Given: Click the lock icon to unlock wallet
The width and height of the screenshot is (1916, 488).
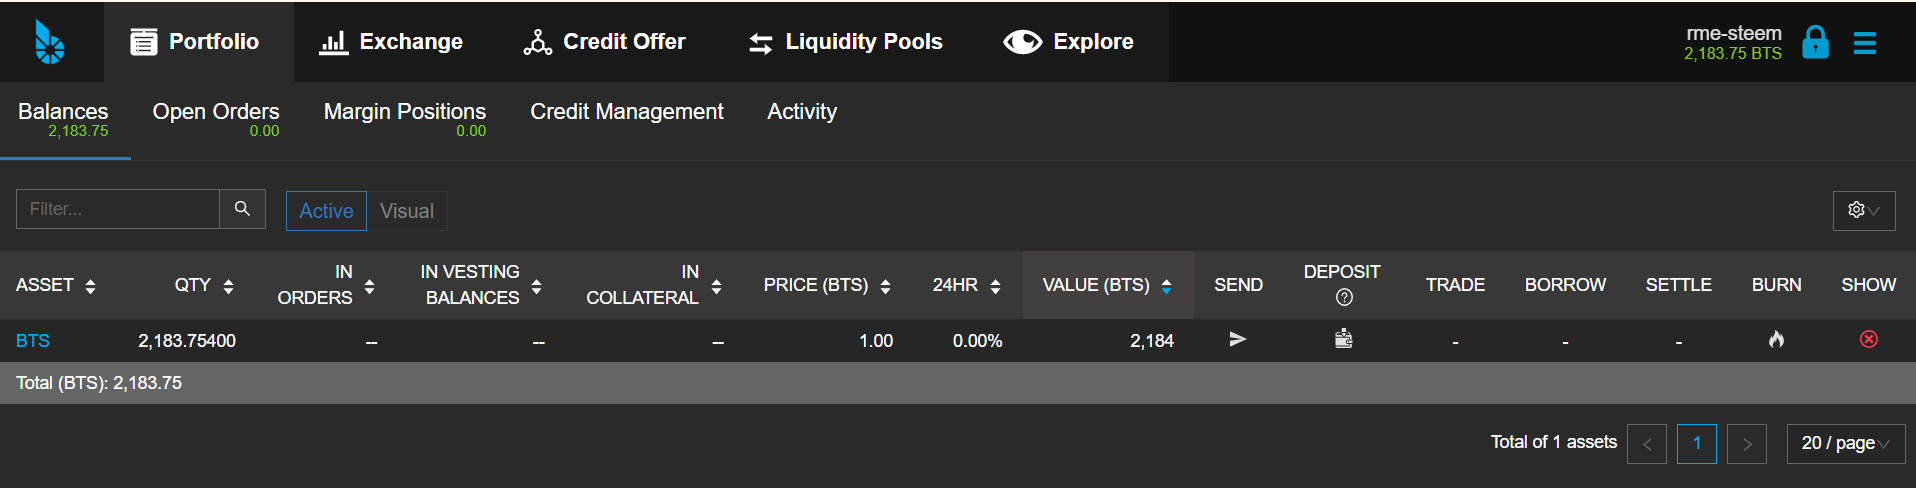Looking at the screenshot, I should [1815, 42].
